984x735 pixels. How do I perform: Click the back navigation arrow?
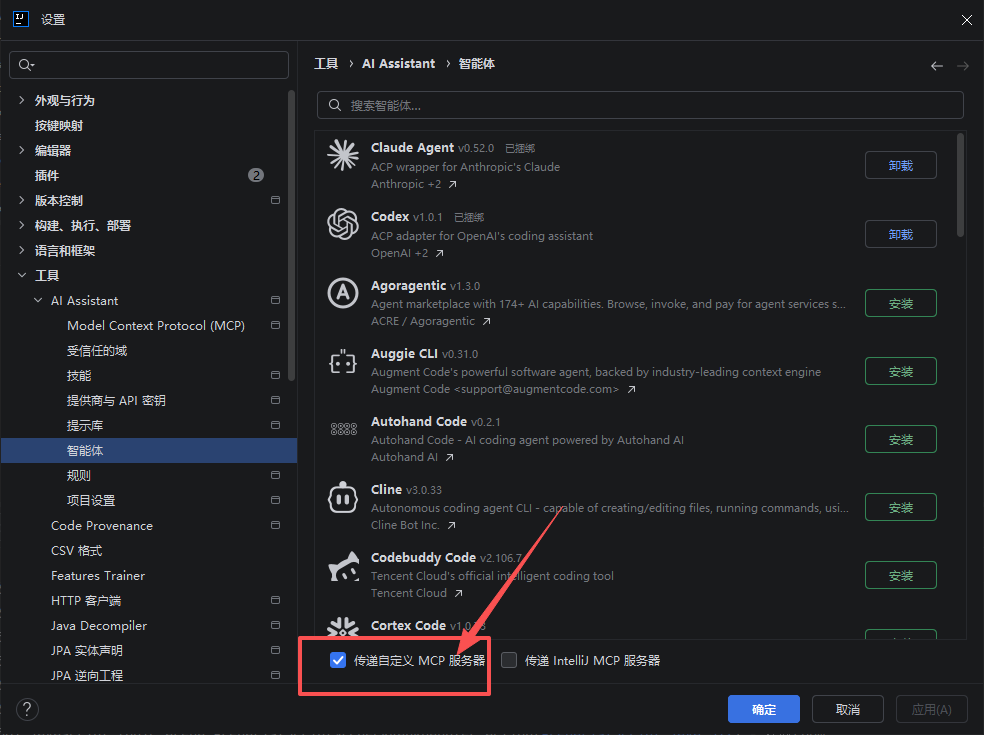937,66
